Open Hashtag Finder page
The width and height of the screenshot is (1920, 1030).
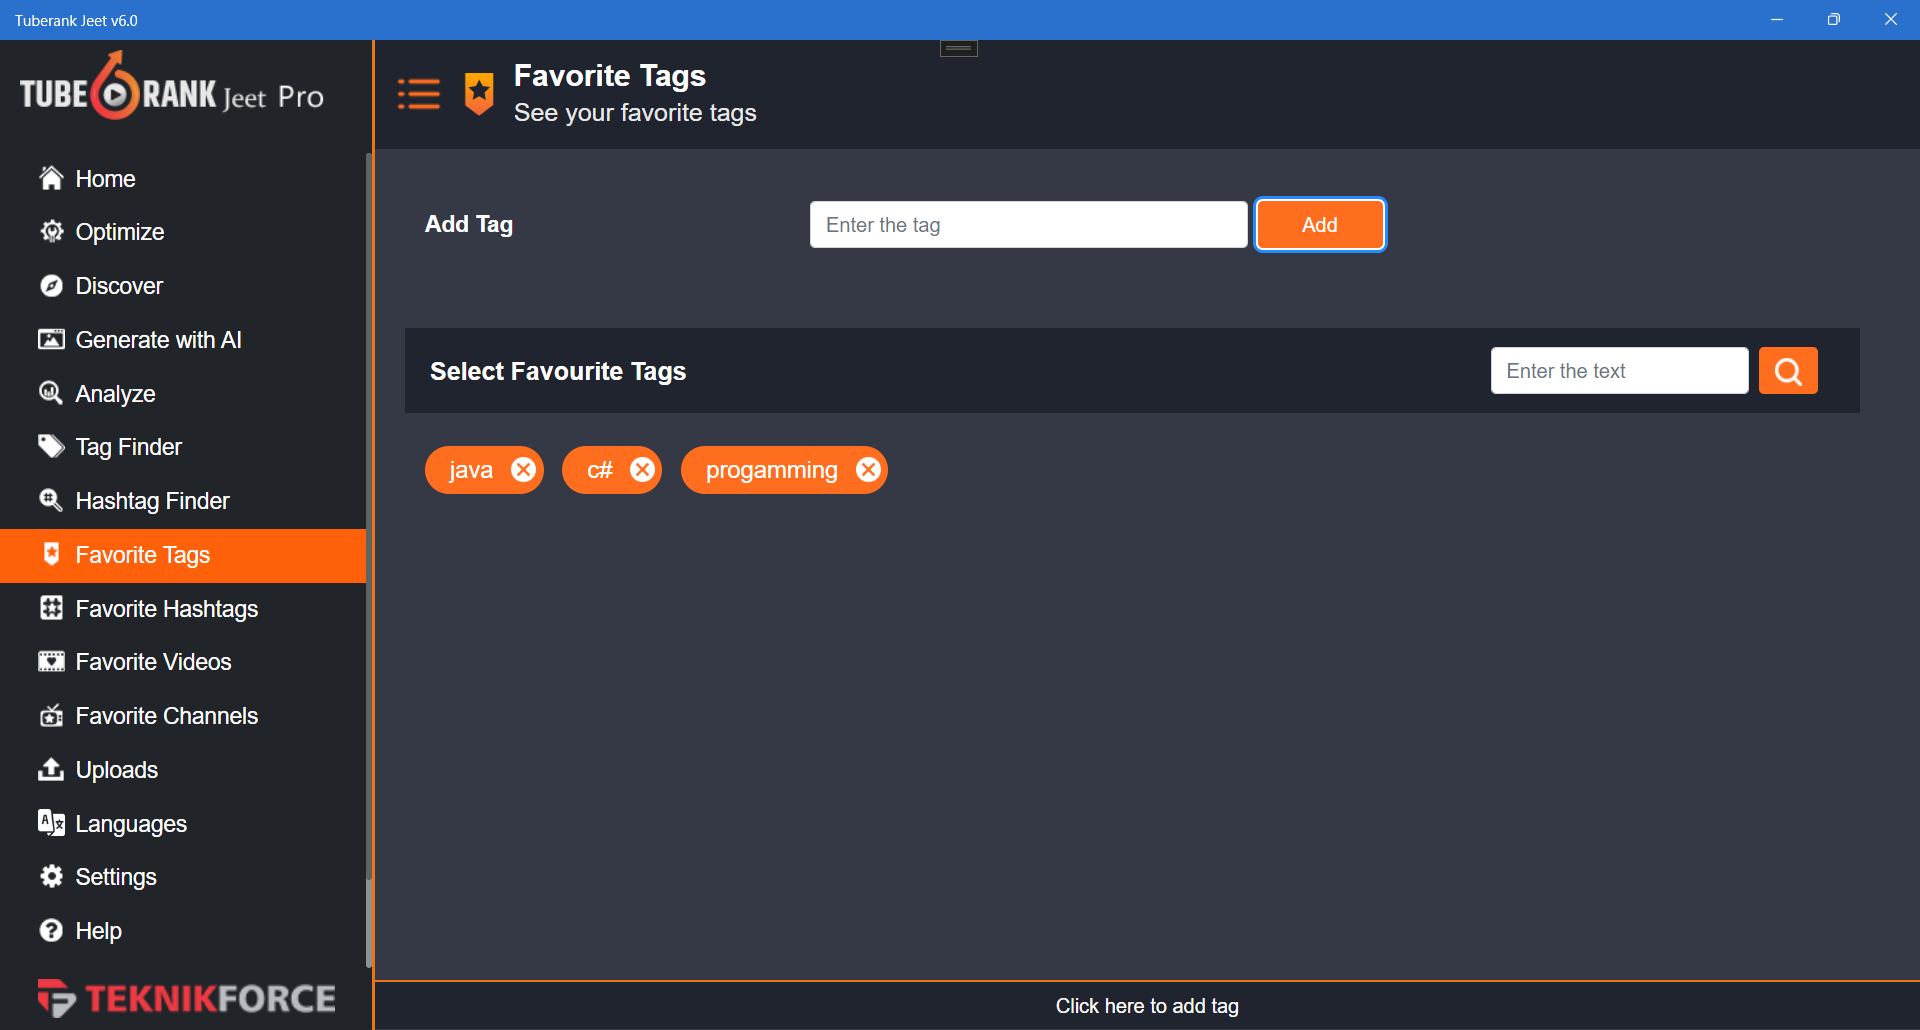pyautogui.click(x=183, y=500)
